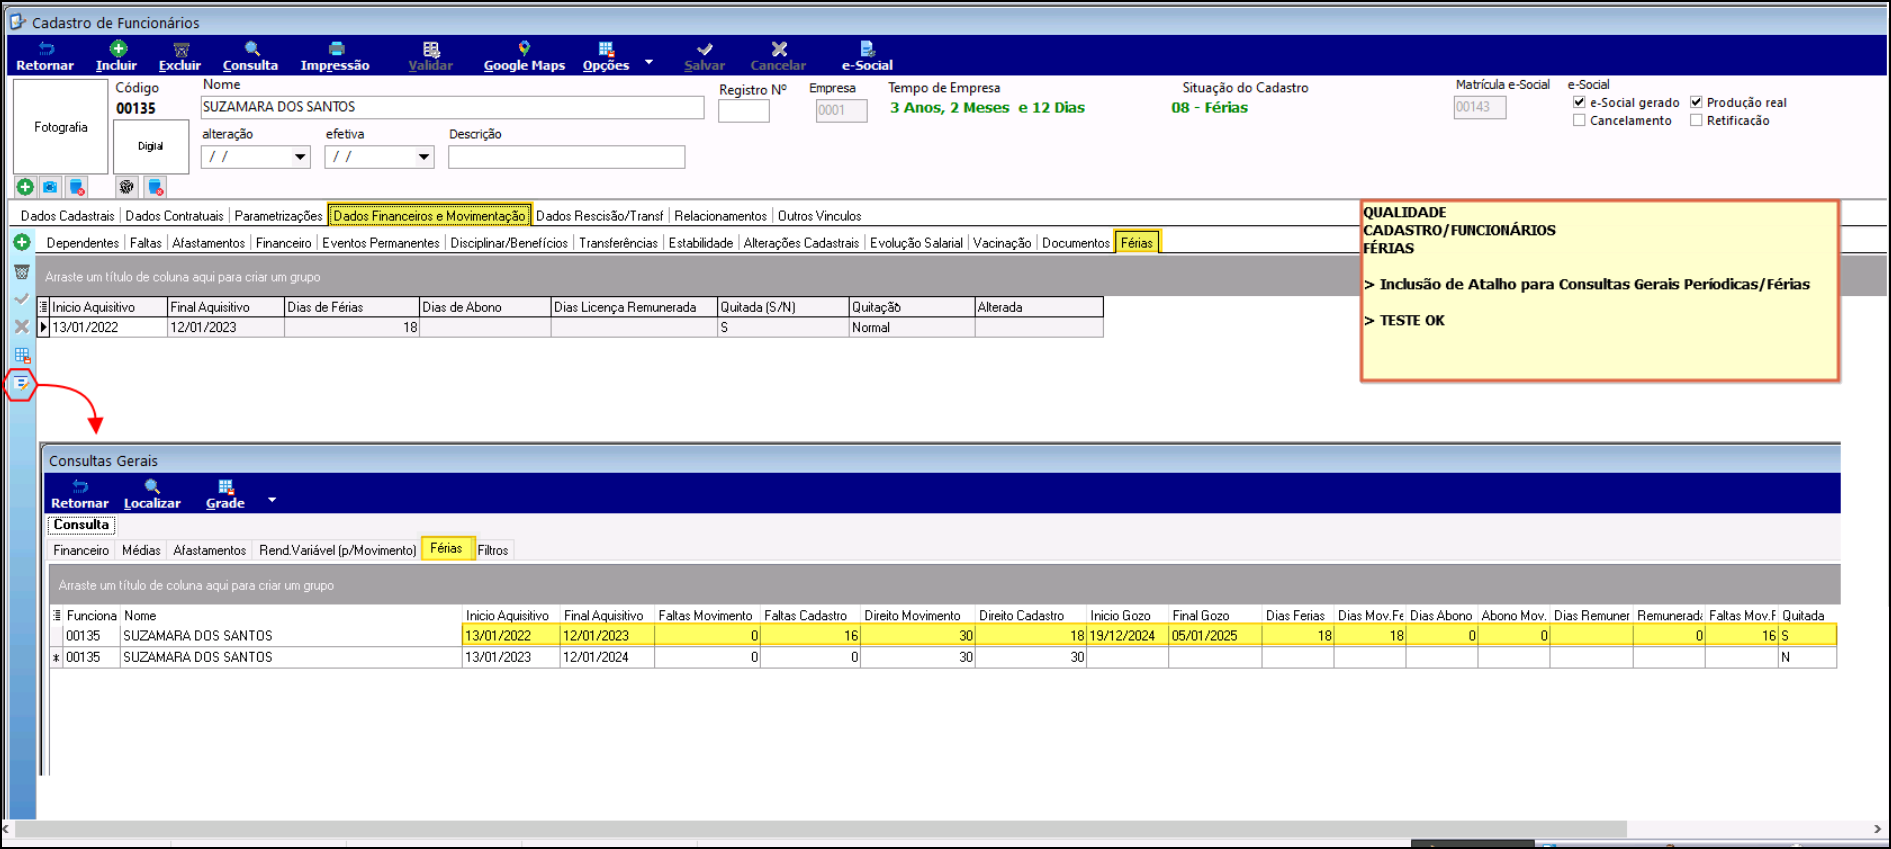This screenshot has width=1891, height=849.
Task: Open Consultas Gerais grid column chooser icon
Action: pyautogui.click(x=56, y=615)
